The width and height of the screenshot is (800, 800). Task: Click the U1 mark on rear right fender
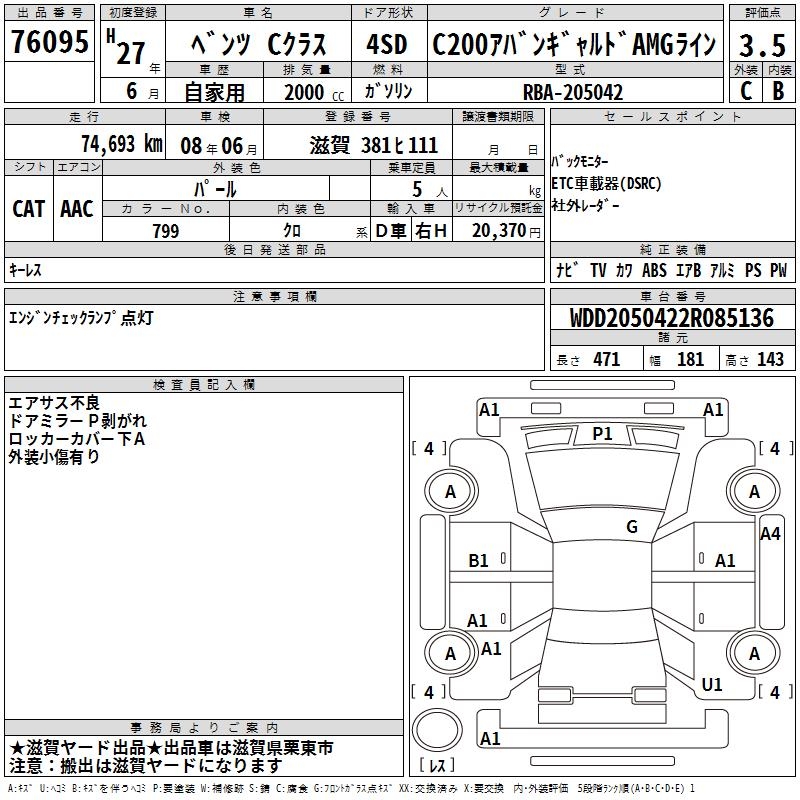[712, 685]
